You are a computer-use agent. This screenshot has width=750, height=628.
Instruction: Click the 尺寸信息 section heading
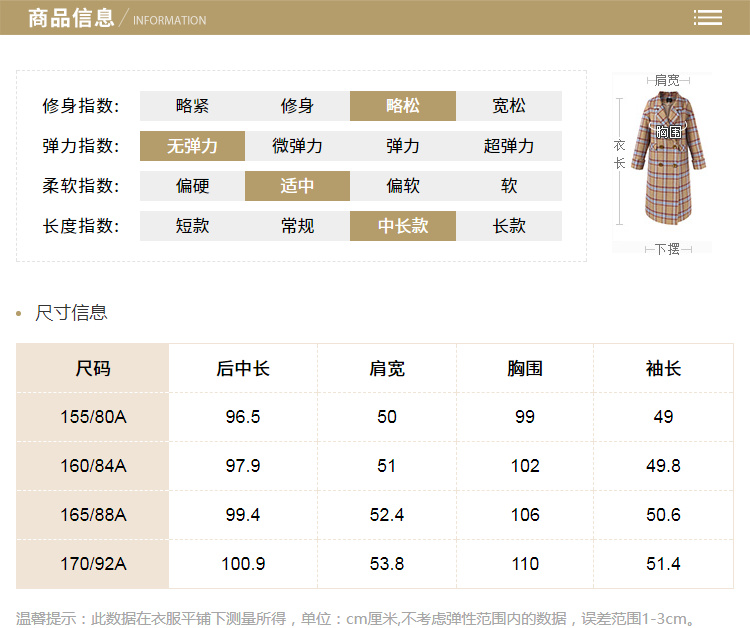coord(71,313)
